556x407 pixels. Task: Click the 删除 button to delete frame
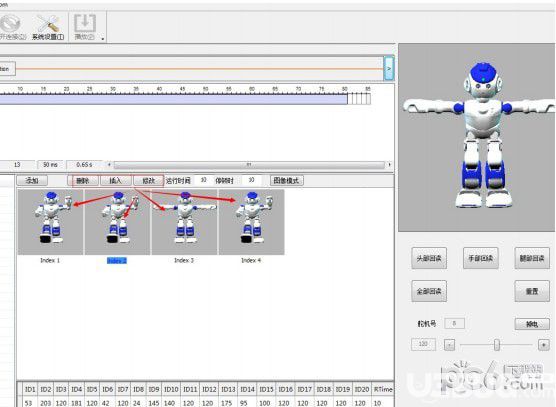pyautogui.click(x=83, y=180)
